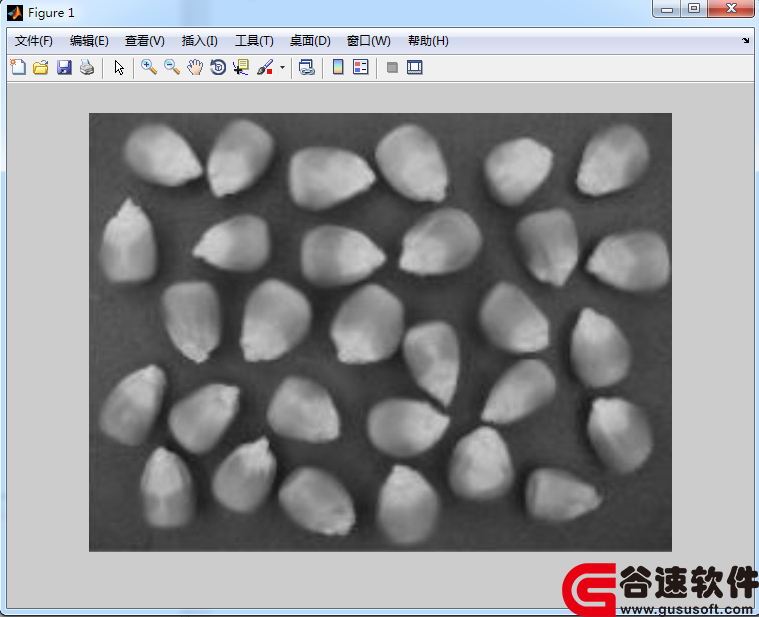Open the 查看(V) menu
Image resolution: width=759 pixels, height=617 pixels.
[145, 41]
